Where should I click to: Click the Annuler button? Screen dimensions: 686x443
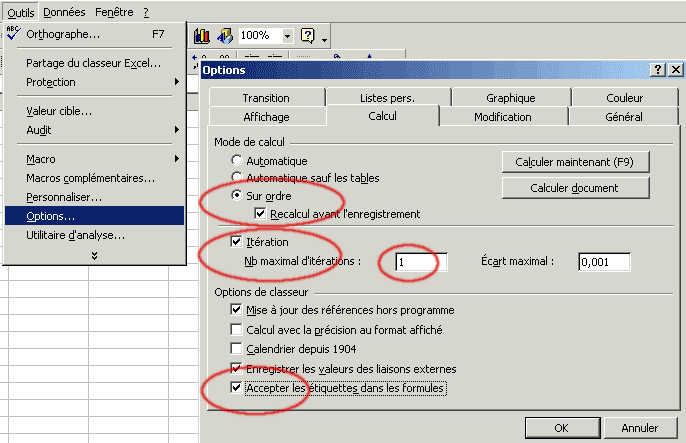click(x=640, y=427)
